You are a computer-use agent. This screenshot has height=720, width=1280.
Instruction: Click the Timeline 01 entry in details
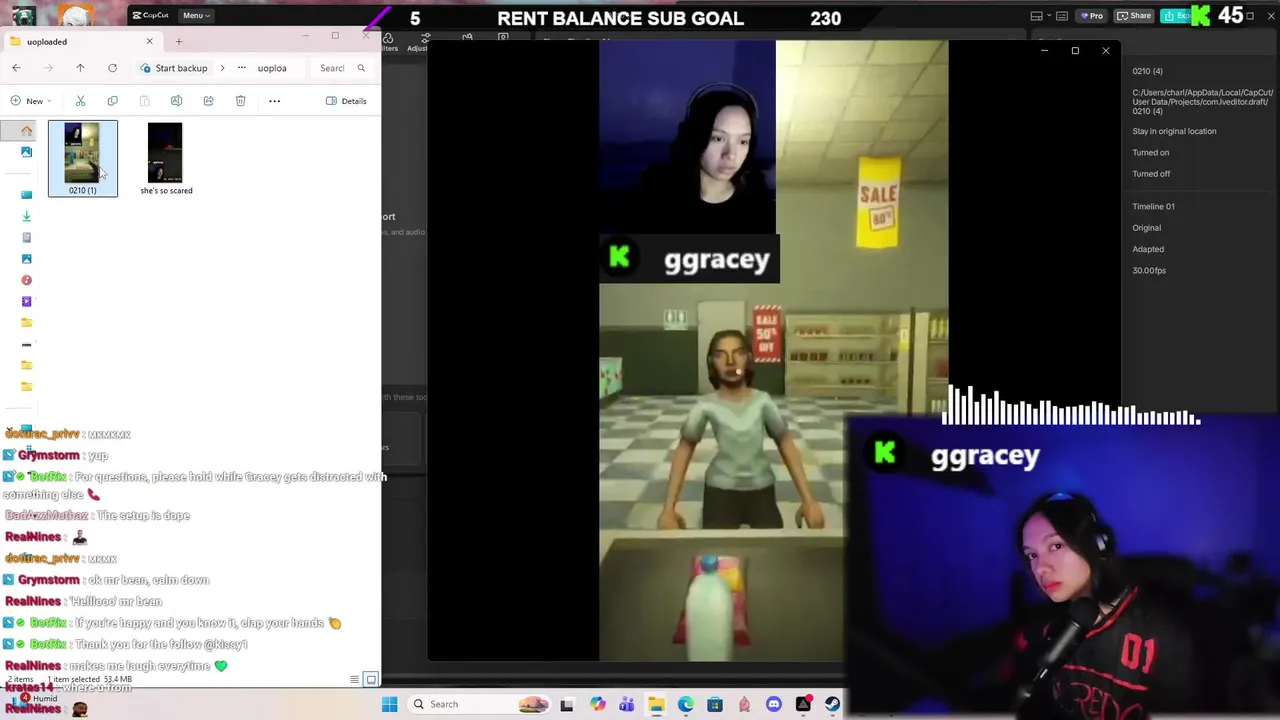point(1153,207)
